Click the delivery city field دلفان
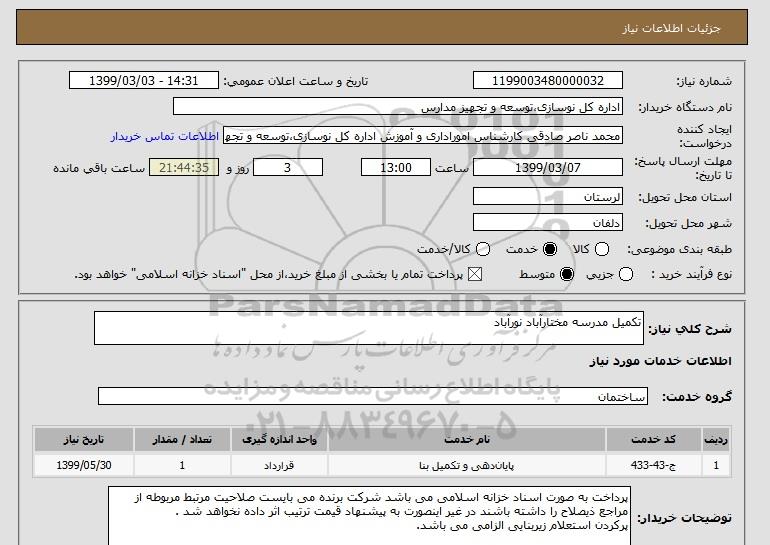 click(x=548, y=223)
